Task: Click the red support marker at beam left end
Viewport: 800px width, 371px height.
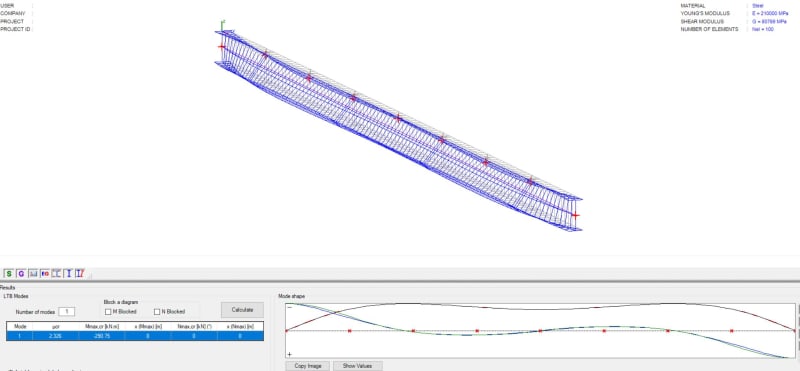Action: click(221, 46)
